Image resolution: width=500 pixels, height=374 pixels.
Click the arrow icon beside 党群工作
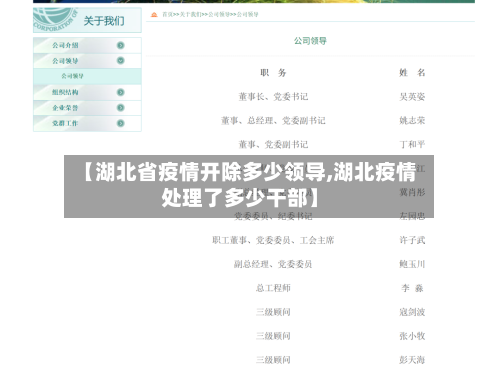(121, 123)
